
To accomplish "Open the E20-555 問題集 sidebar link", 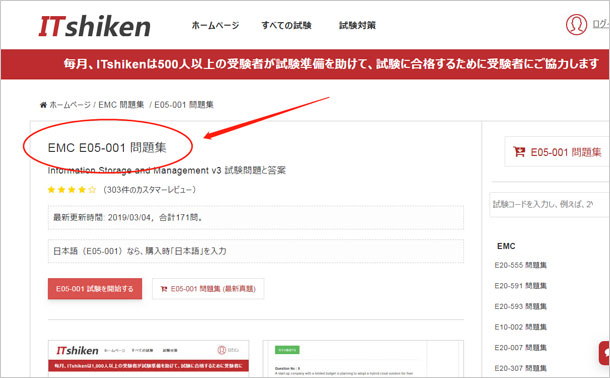I will pos(521,265).
